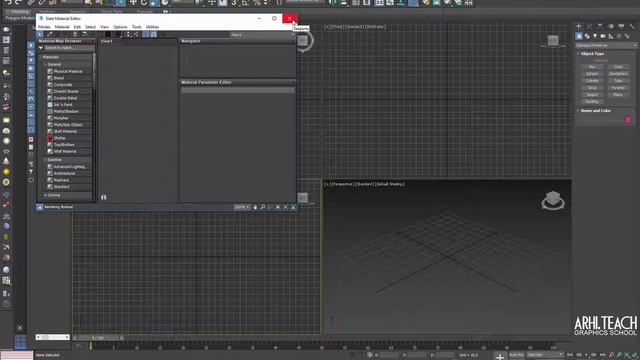Click the Teapot object type button
The height and width of the screenshot is (360, 640).
[x=592, y=95]
